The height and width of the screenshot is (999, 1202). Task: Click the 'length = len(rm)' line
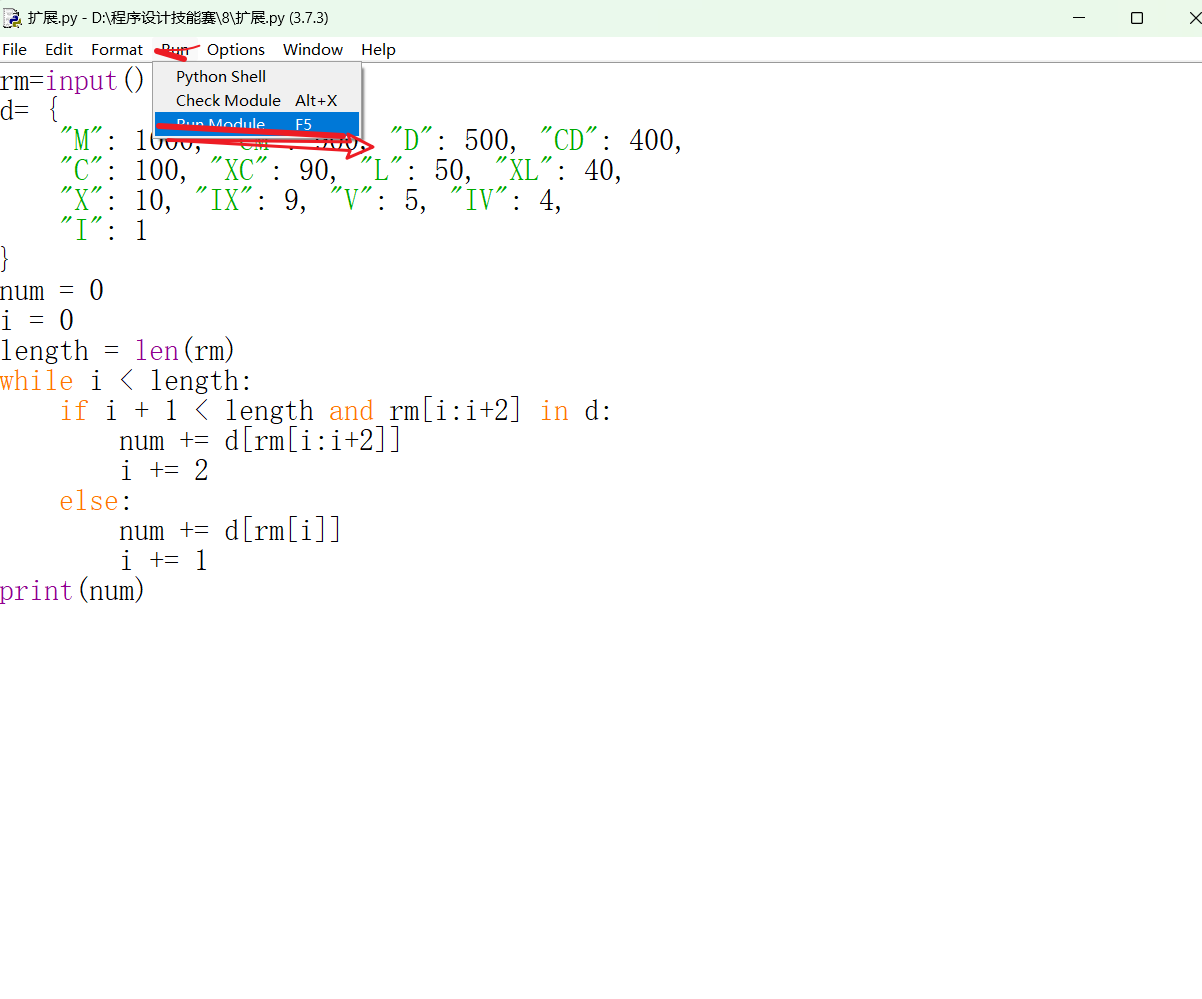(x=118, y=351)
